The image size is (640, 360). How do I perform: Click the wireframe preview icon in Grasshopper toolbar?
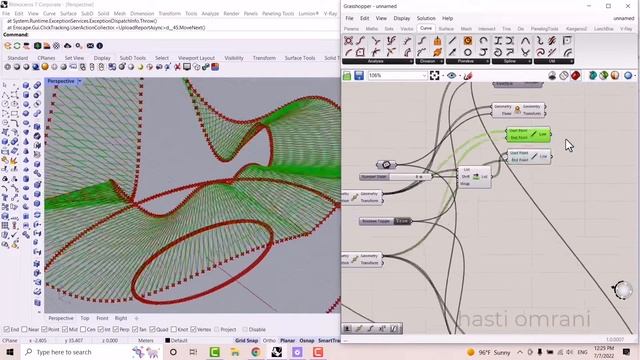point(564,76)
